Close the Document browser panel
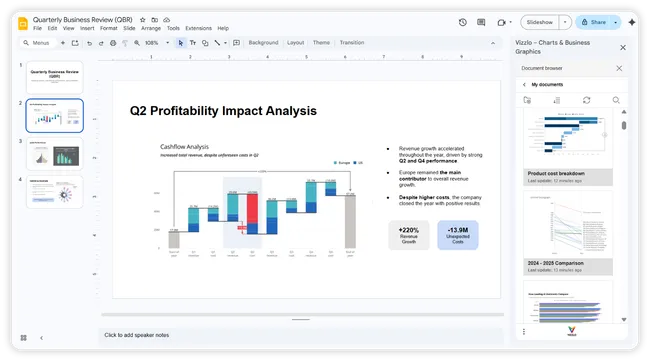Image resolution: width=650 pixels, height=361 pixels. 619,68
